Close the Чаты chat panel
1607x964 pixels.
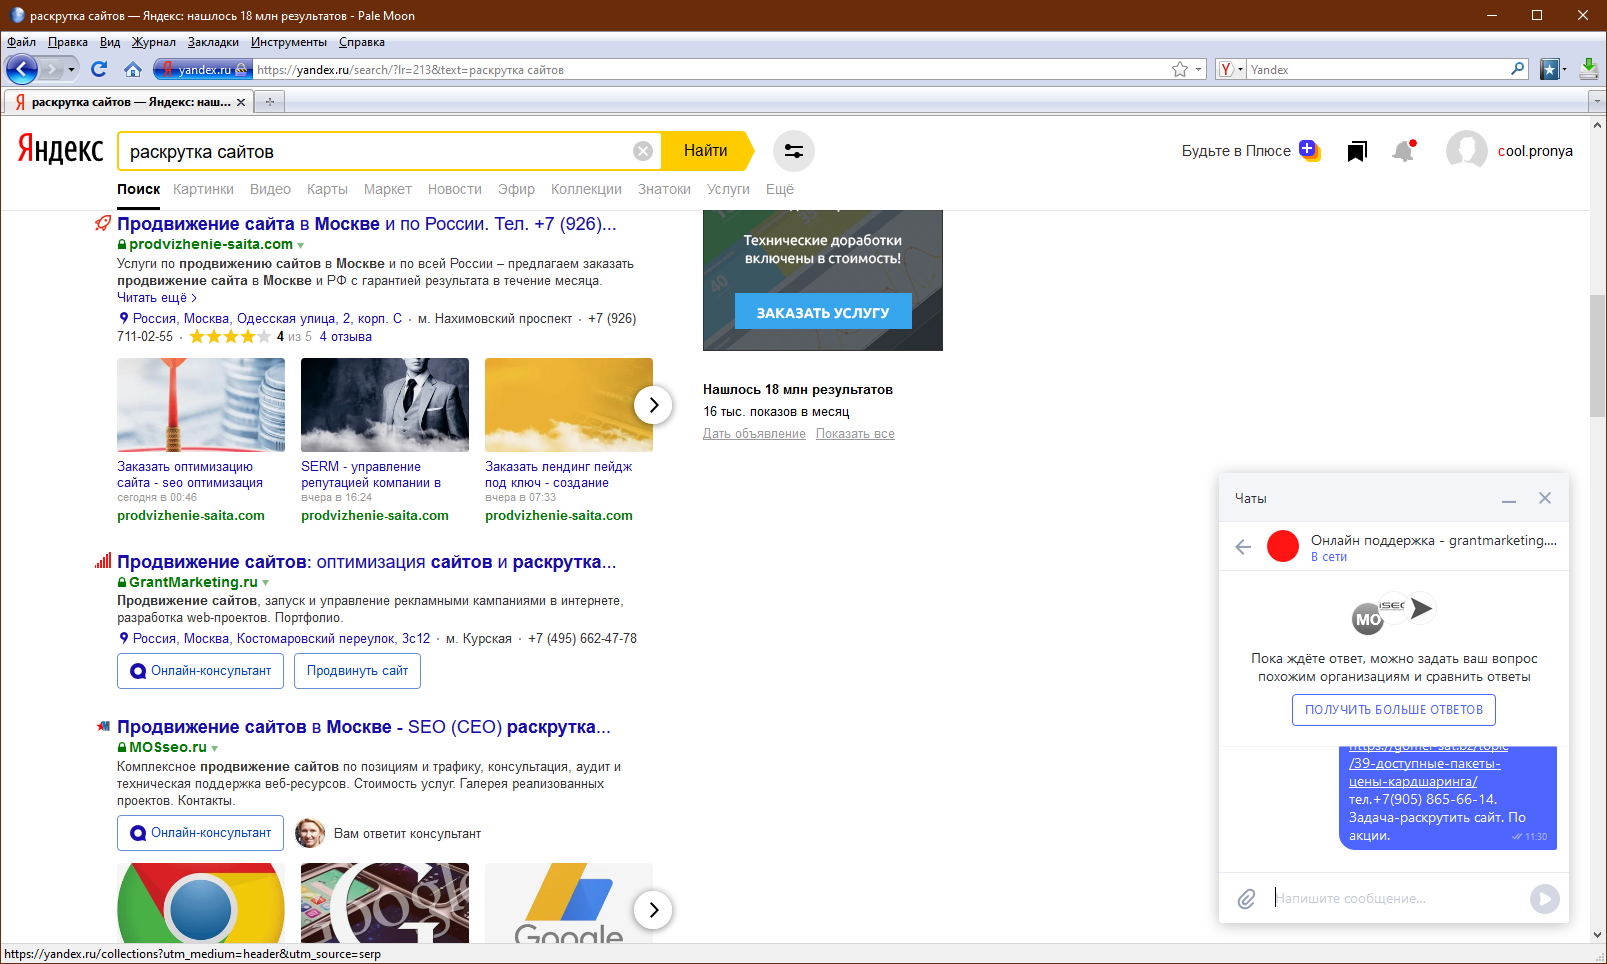(x=1545, y=498)
